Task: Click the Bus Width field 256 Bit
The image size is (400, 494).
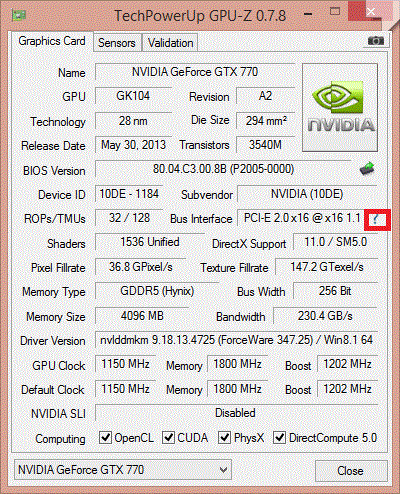Action: (335, 291)
